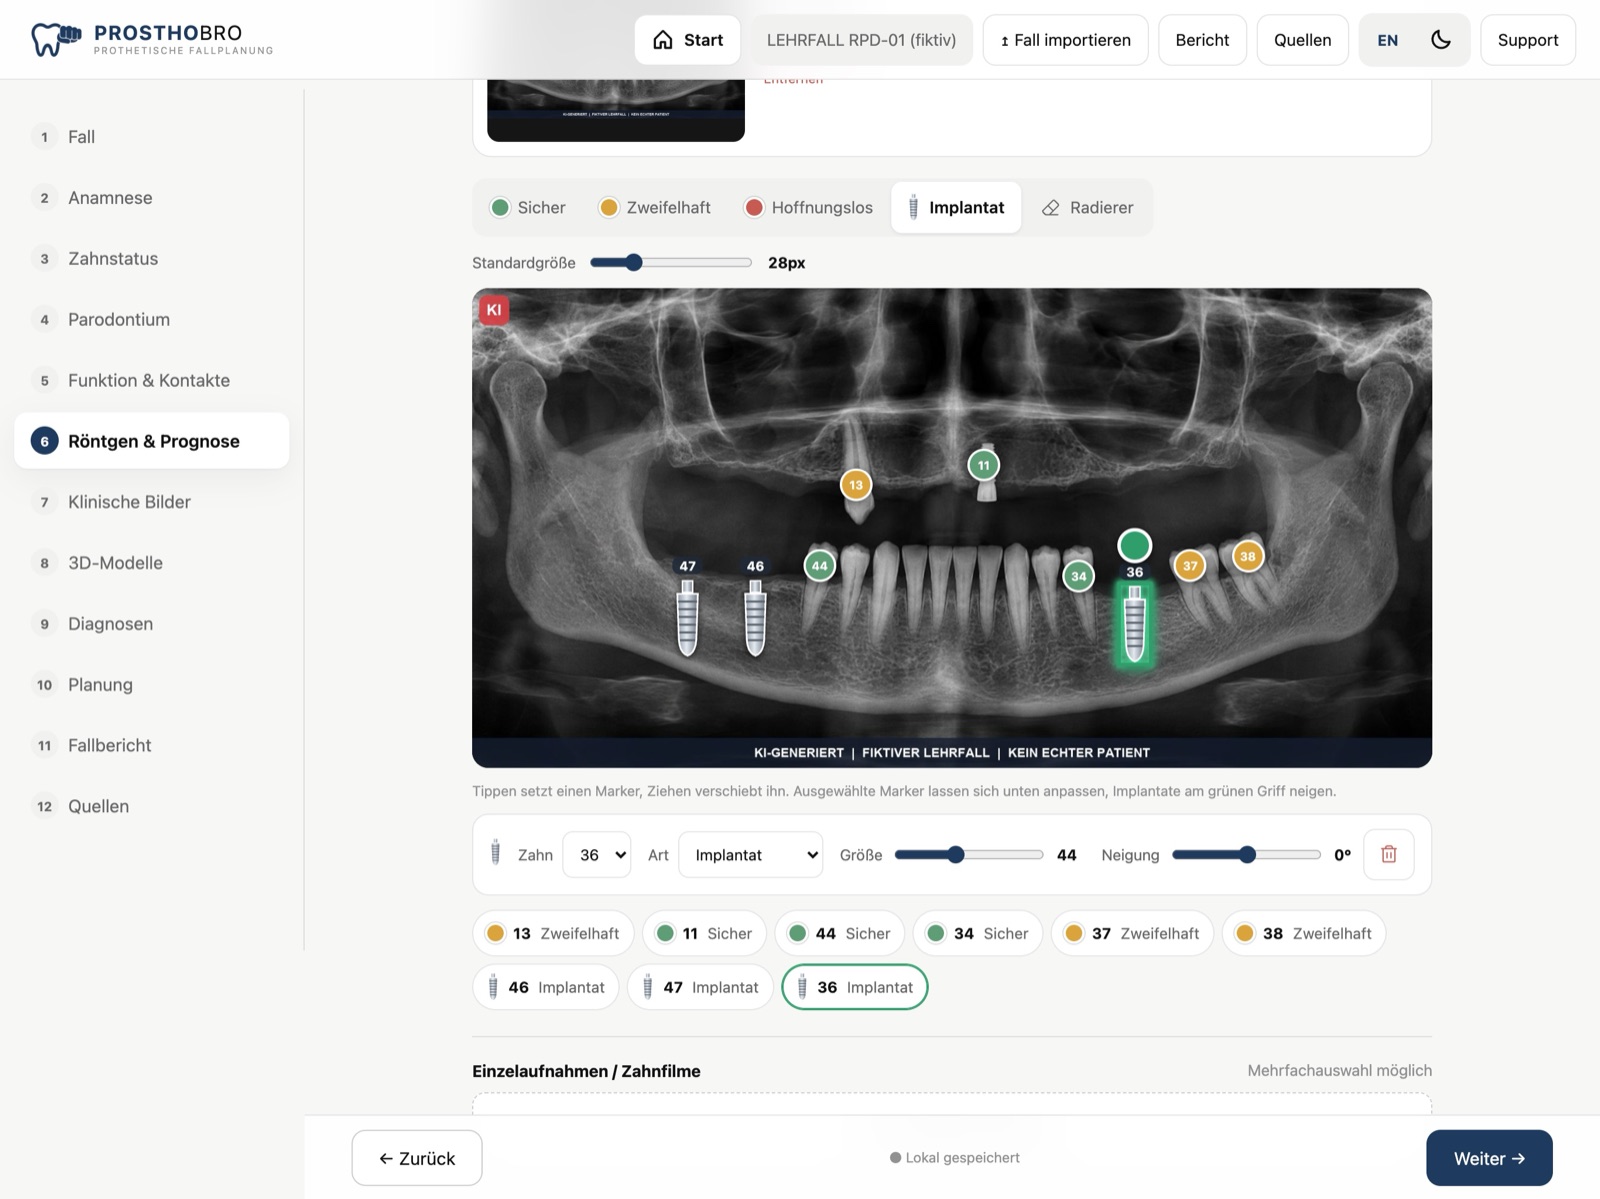1600x1199 pixels.
Task: Select the green marker 34 on the X-ray
Action: pos(1079,576)
